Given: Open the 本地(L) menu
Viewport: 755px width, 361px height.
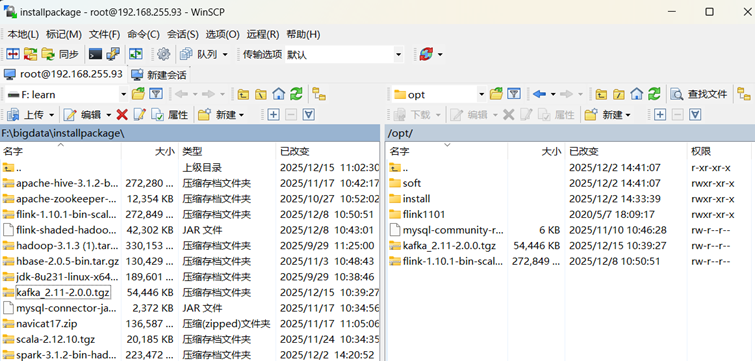Looking at the screenshot, I should [x=23, y=34].
